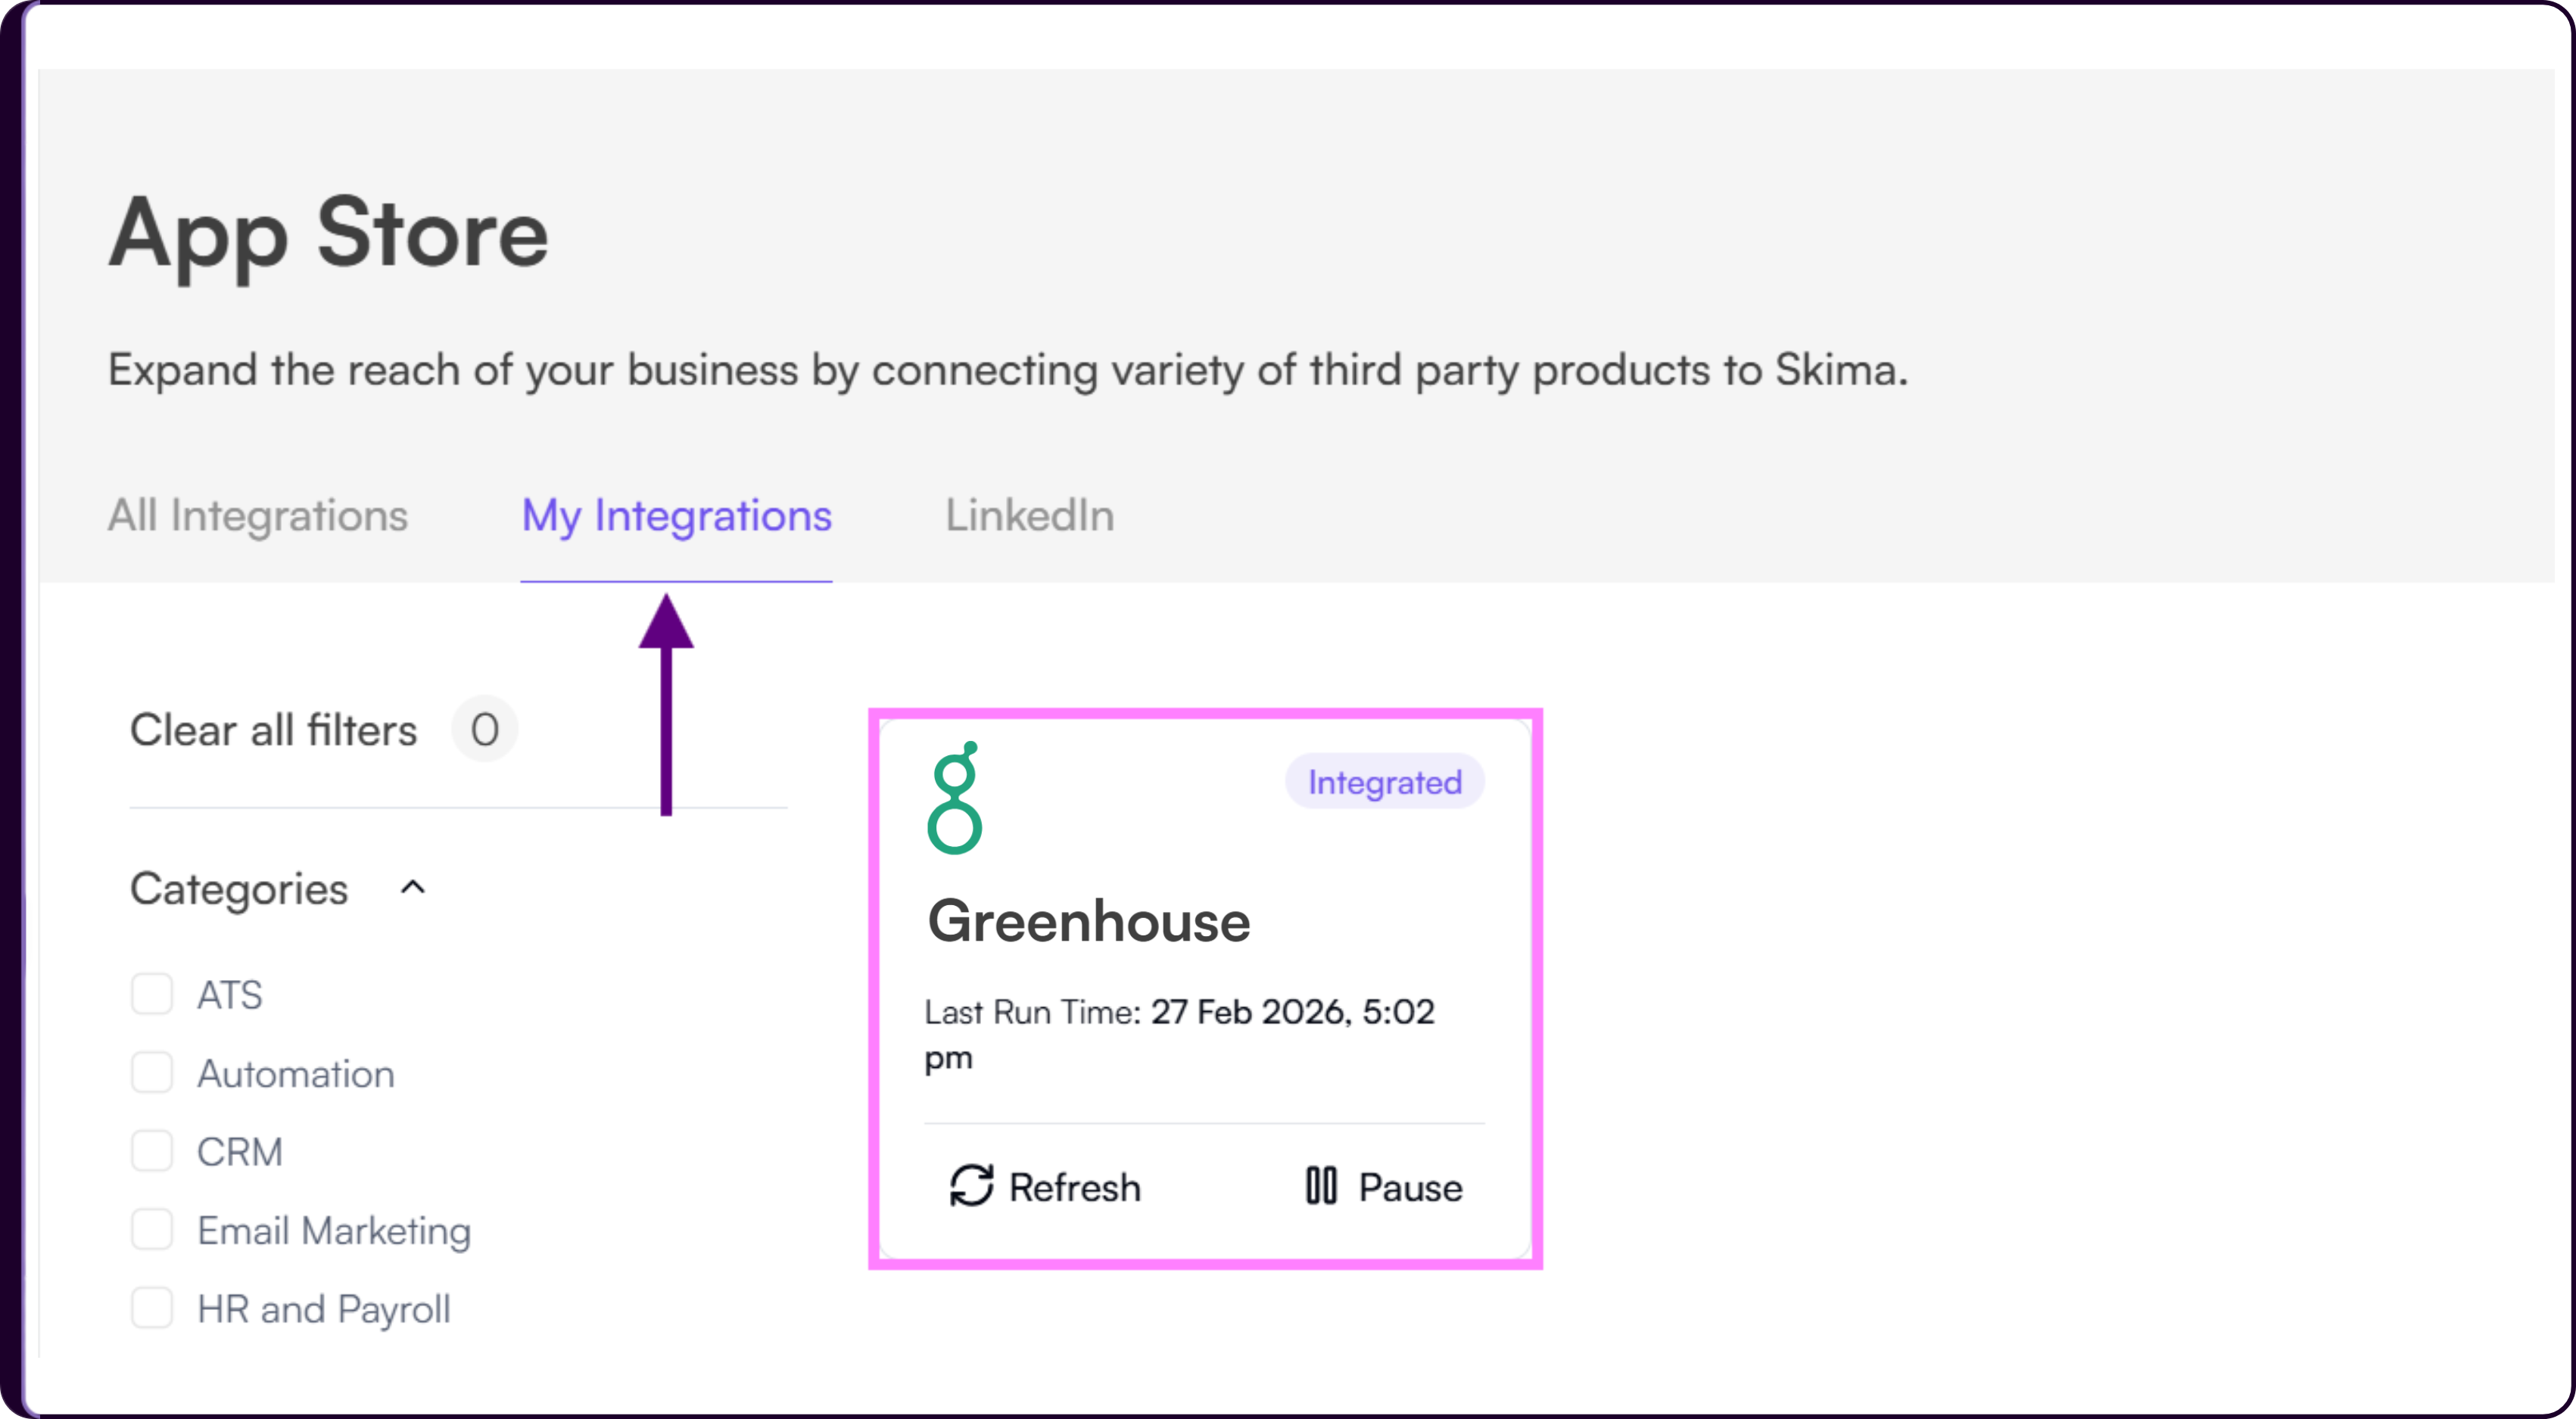Click the 'Expand the reach of your business' description
Viewport: 2576px width, 1419px height.
[1008, 372]
